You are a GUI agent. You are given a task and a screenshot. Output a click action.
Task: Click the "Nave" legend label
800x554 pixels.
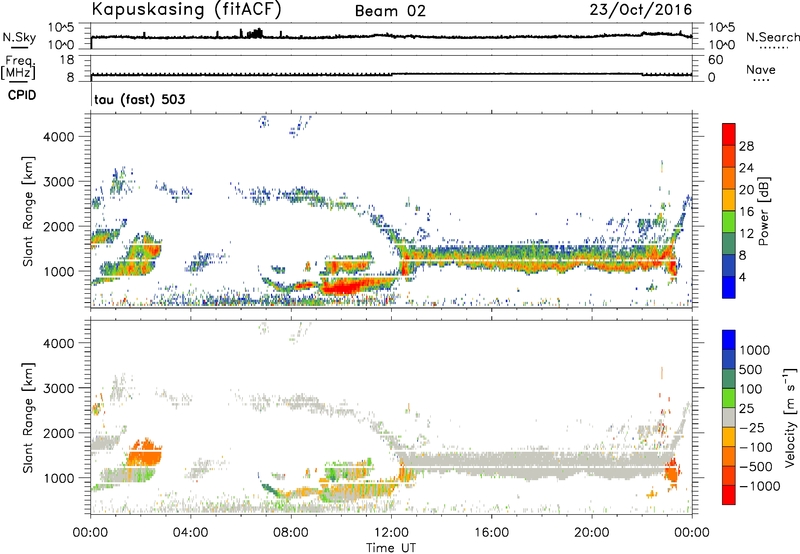pos(761,69)
